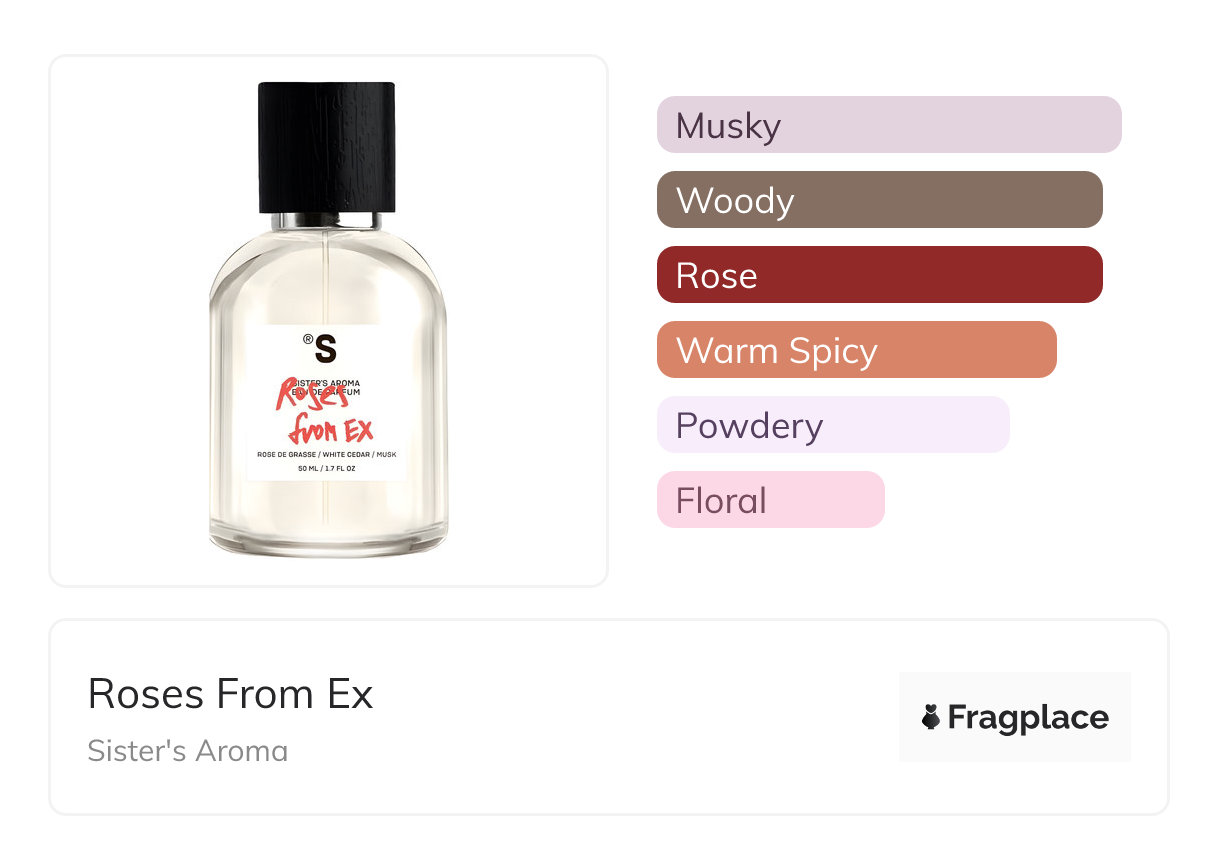Click the dark red Rose accord bar

(x=879, y=275)
